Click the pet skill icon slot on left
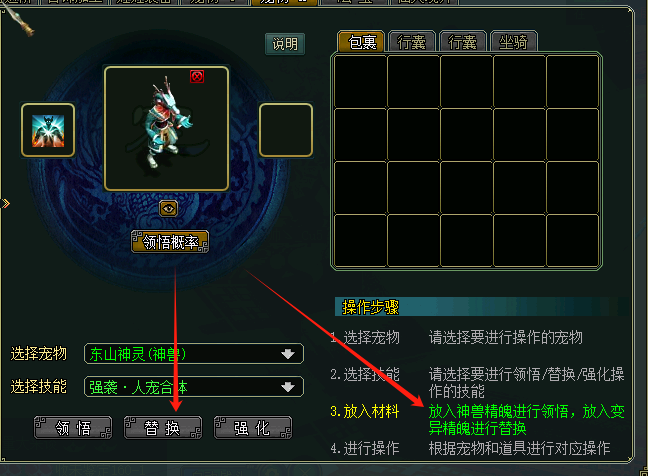Screen dimensions: 648x476 [x=48, y=130]
